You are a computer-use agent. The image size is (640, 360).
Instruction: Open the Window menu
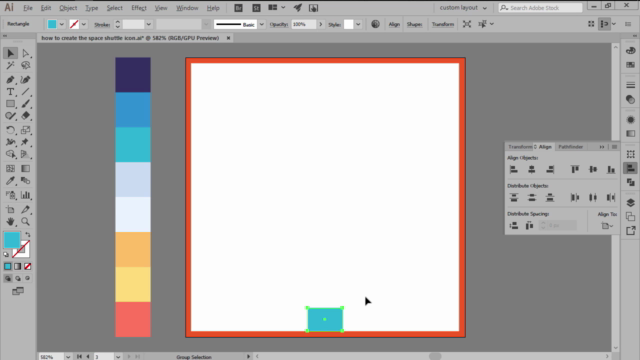tap(187, 8)
